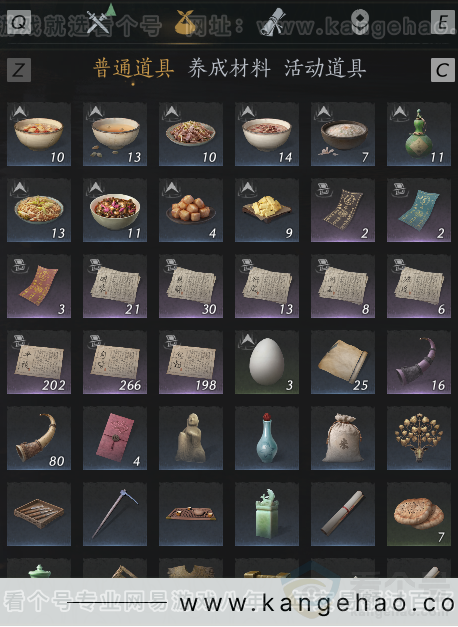Open the map pin location icon
This screenshot has width=458, height=627.
click(x=360, y=22)
